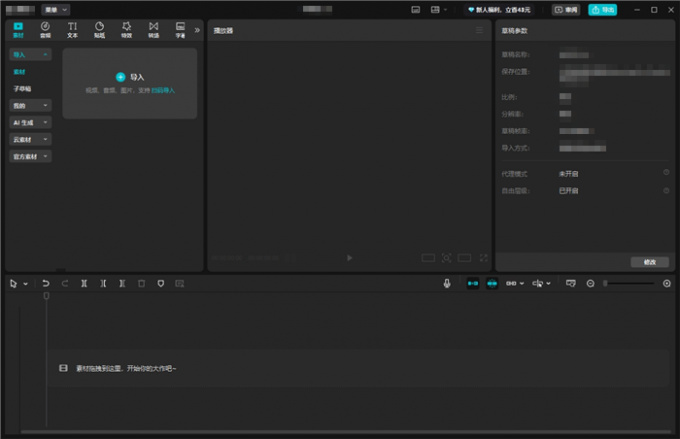Toggle the main track magnet

pyautogui.click(x=473, y=283)
